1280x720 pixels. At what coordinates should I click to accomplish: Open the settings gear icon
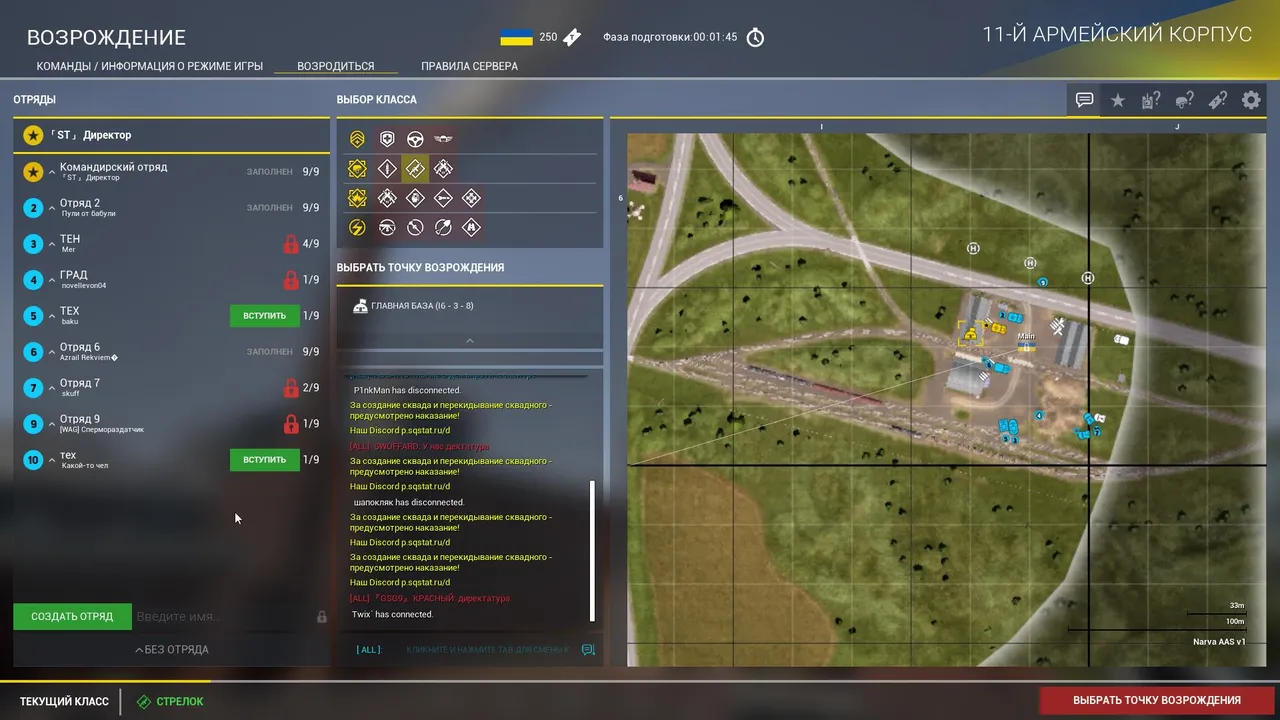[1251, 100]
